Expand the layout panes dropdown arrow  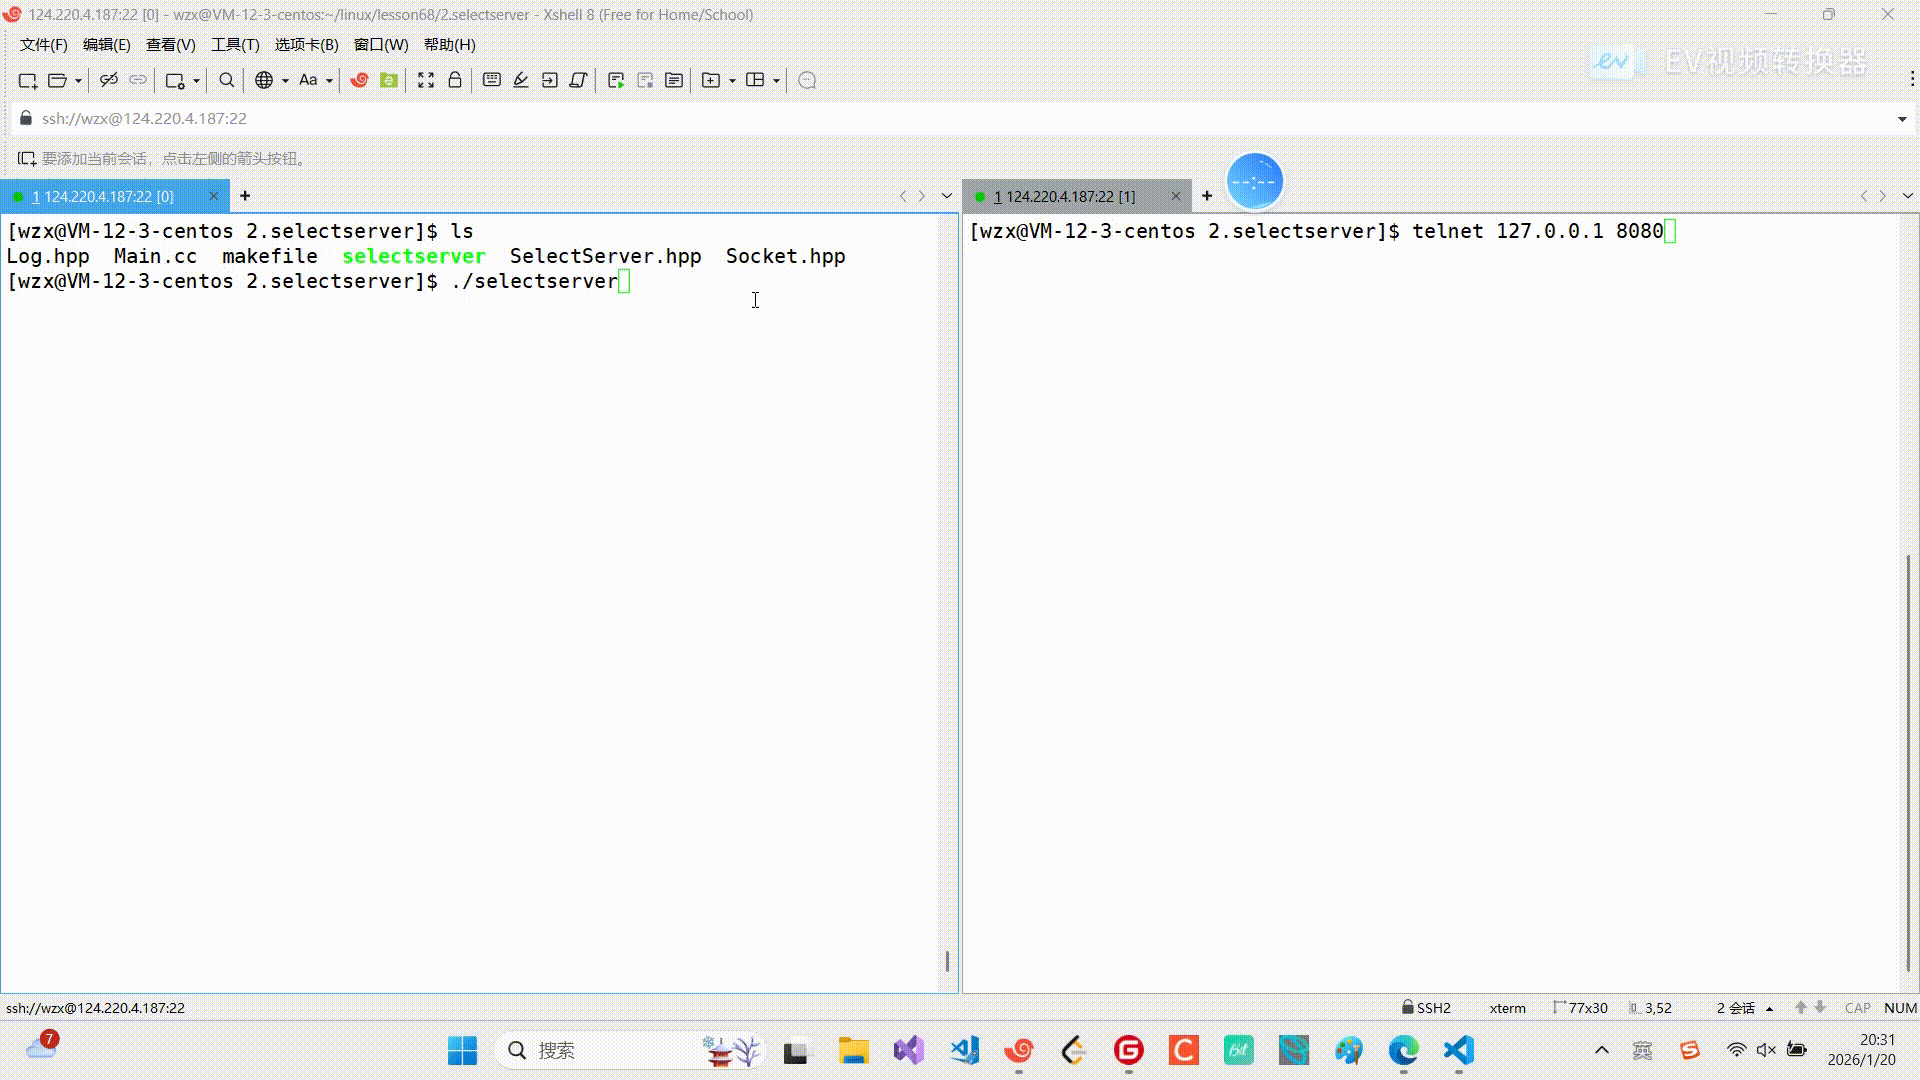pos(776,81)
